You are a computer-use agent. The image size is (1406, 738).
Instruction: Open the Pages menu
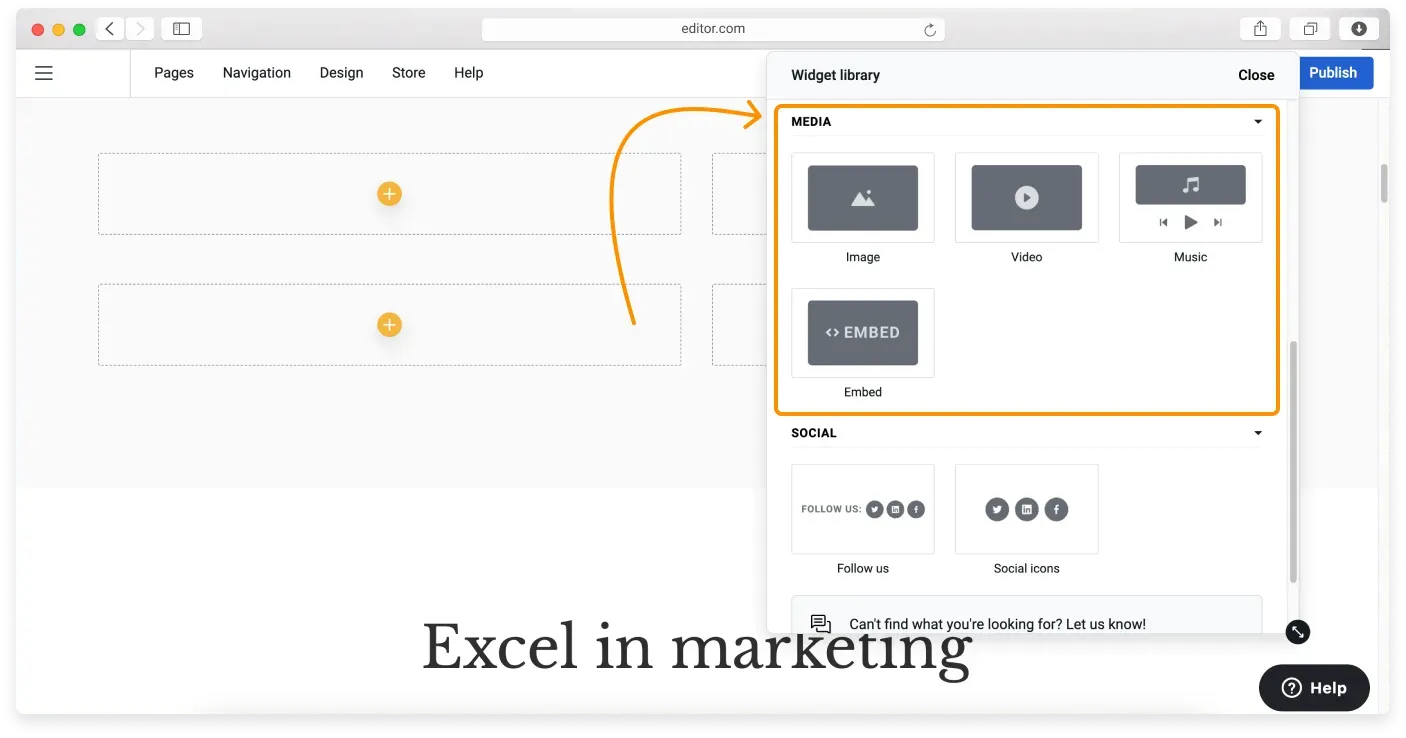pyautogui.click(x=174, y=73)
